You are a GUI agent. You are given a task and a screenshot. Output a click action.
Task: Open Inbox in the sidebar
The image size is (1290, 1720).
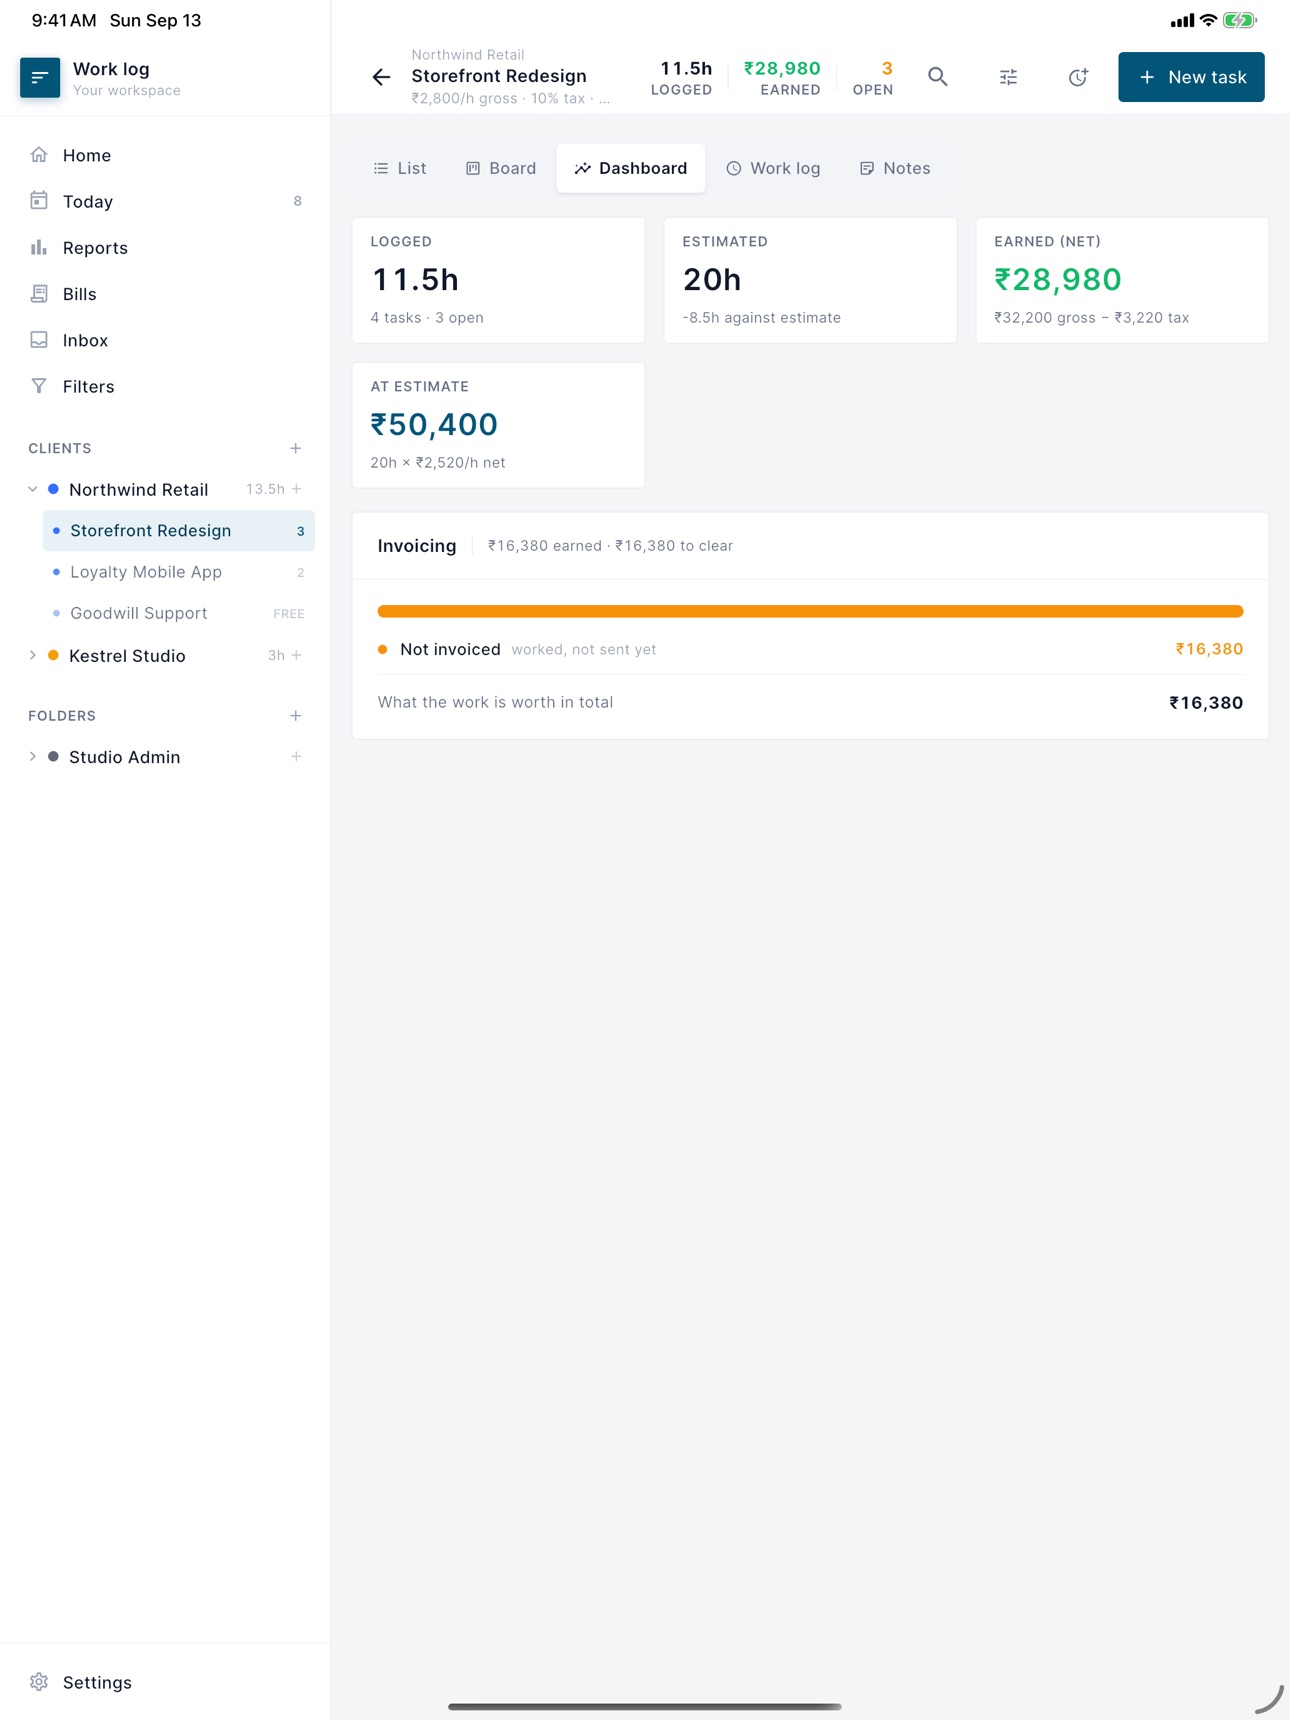(x=165, y=340)
